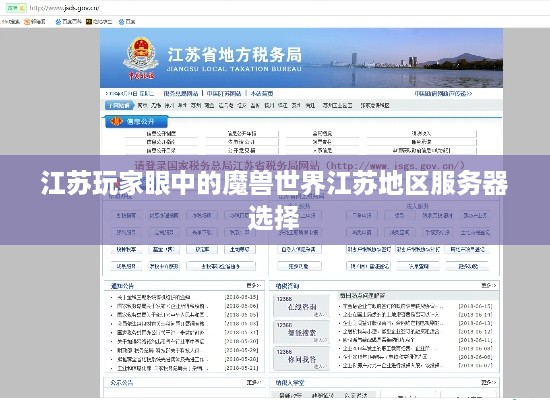
Task: Open the bookmark with the black square icon
Action: [x=99, y=22]
